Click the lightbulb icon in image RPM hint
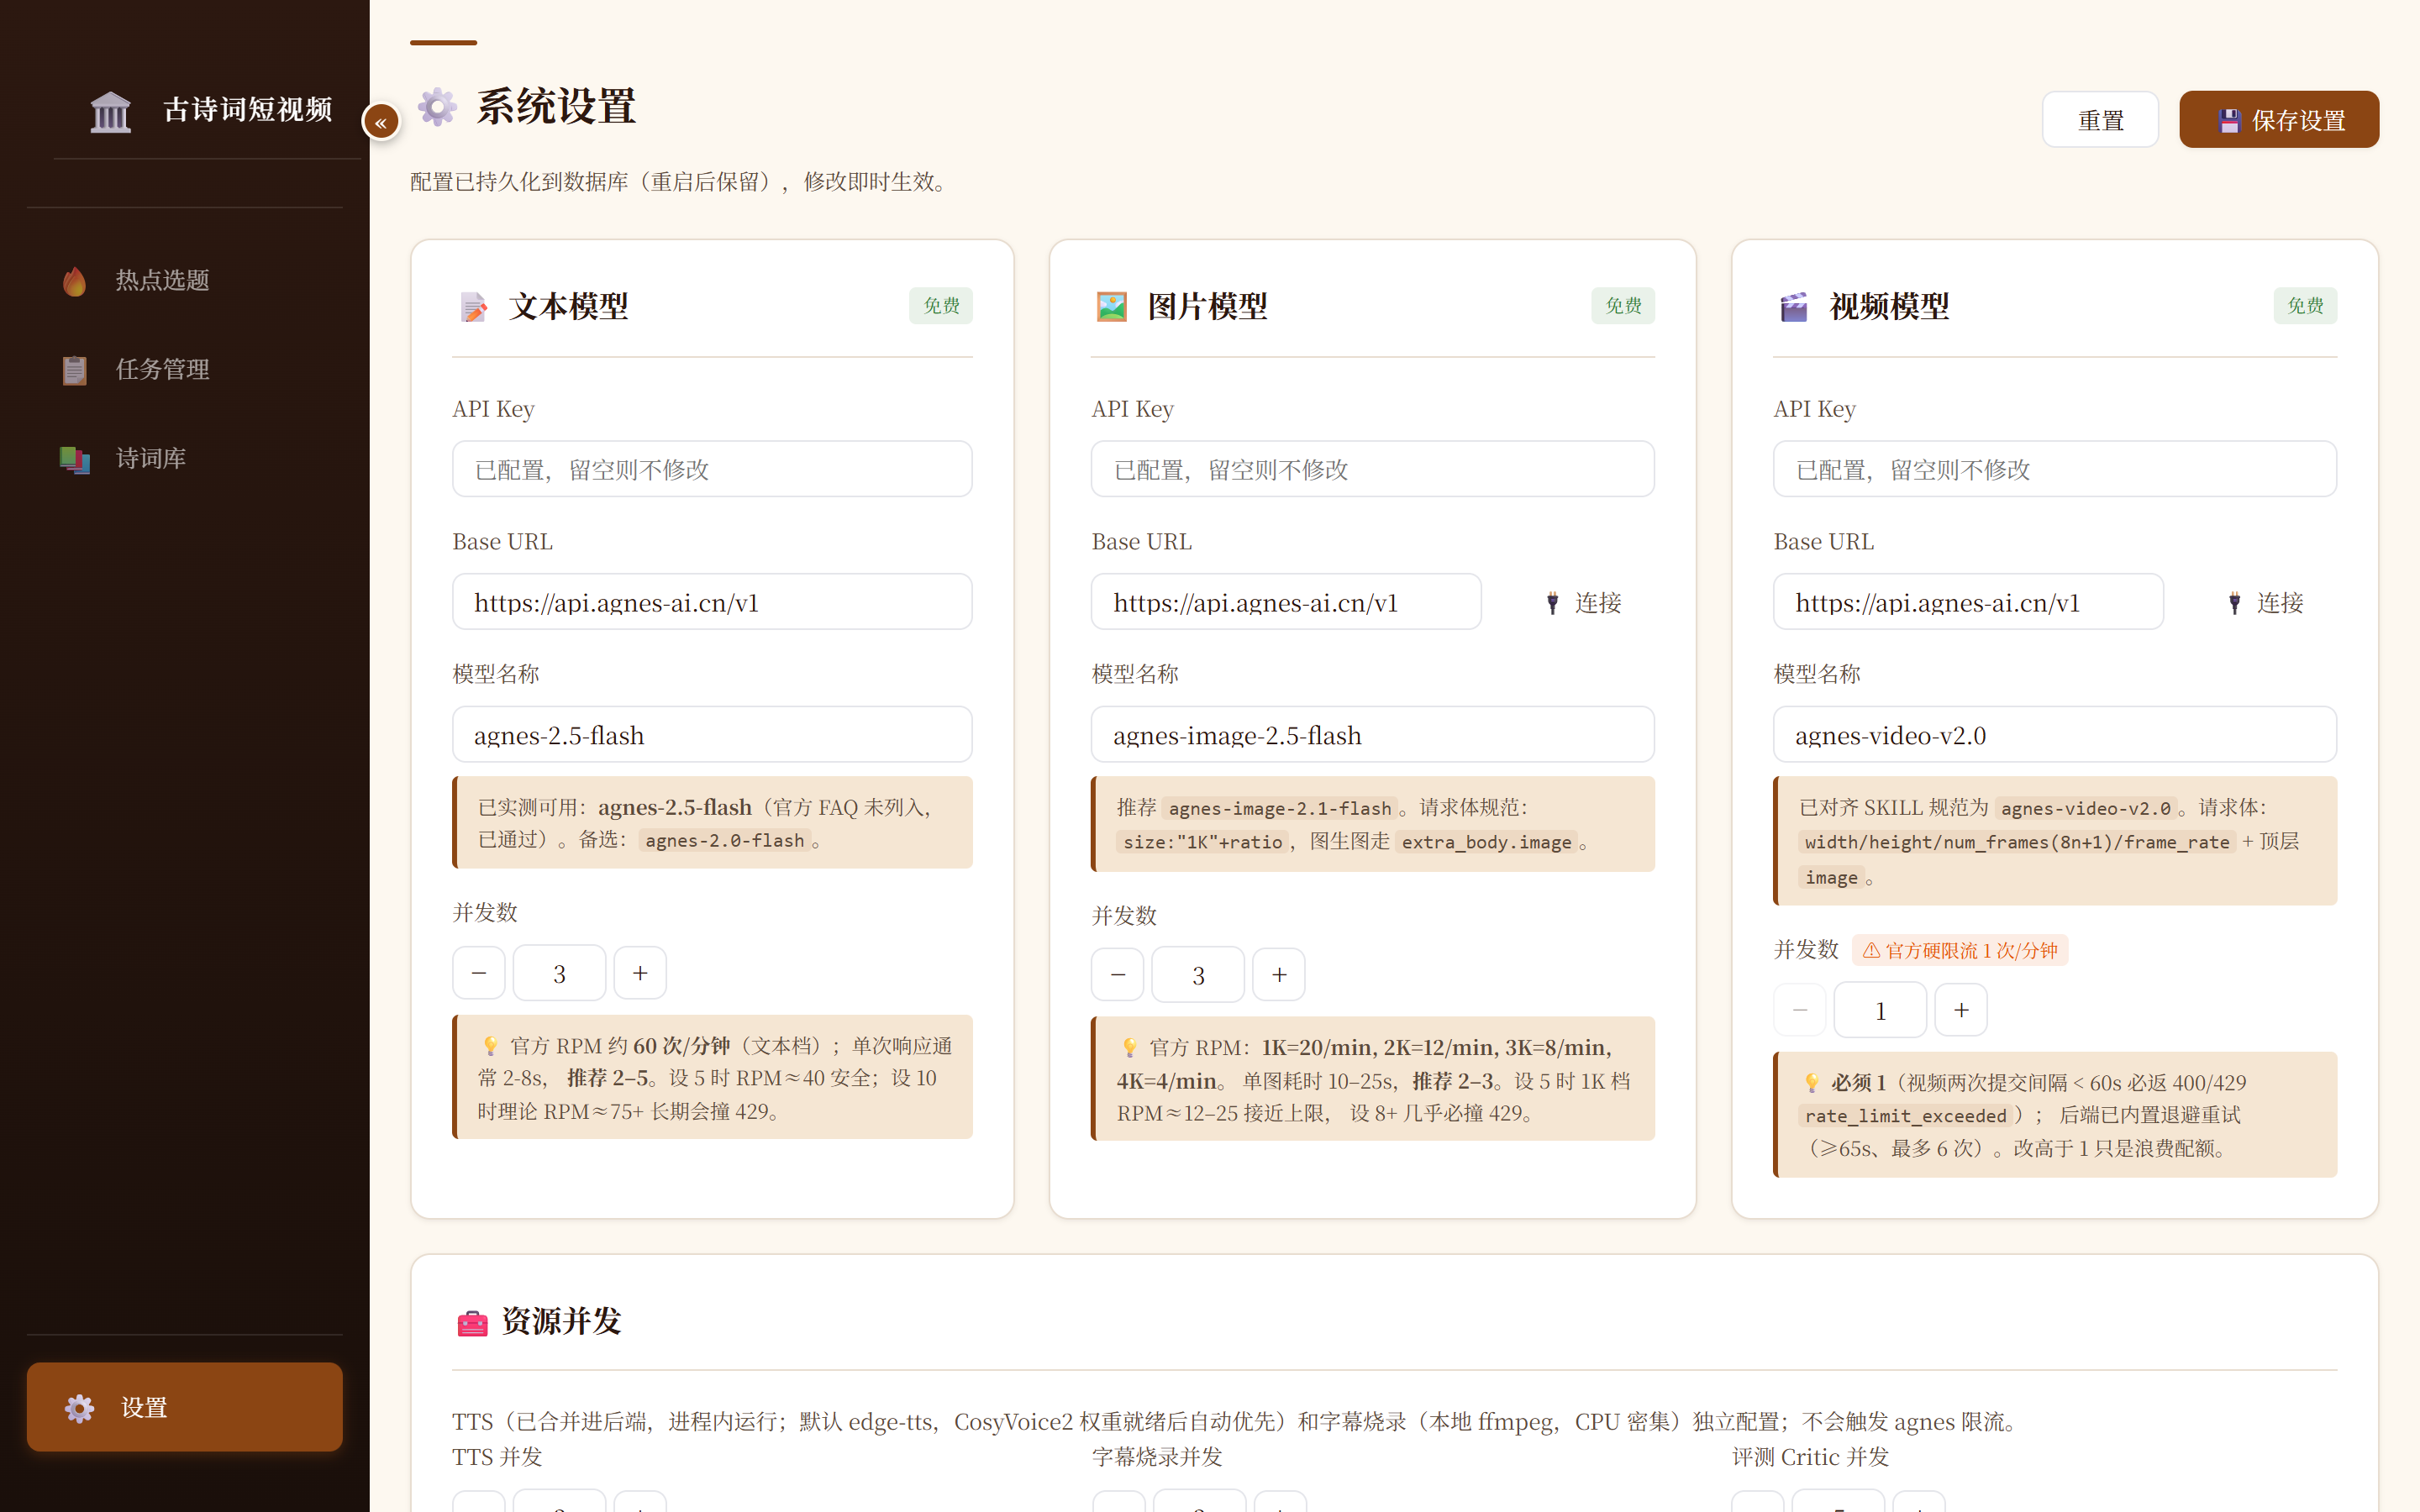This screenshot has width=2420, height=1512. (1129, 1047)
